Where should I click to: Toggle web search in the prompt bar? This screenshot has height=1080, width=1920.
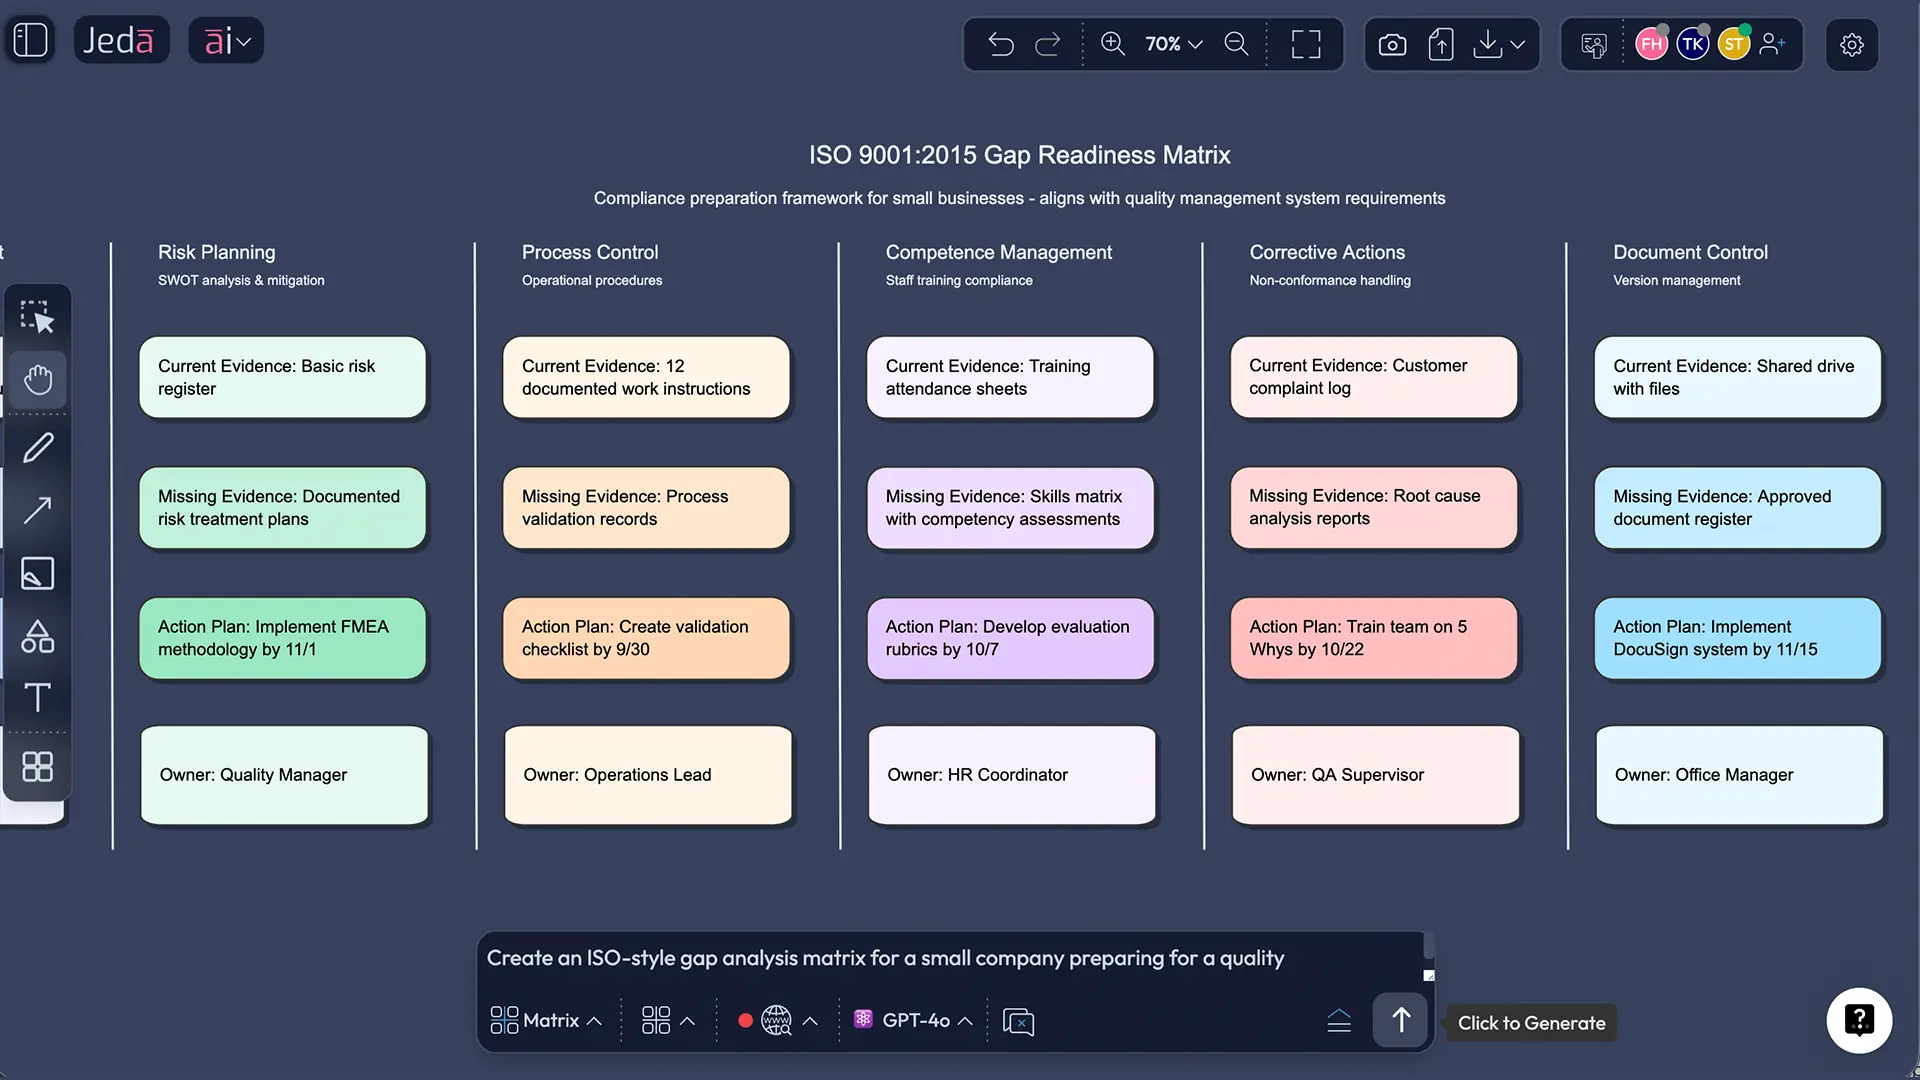776,1020
